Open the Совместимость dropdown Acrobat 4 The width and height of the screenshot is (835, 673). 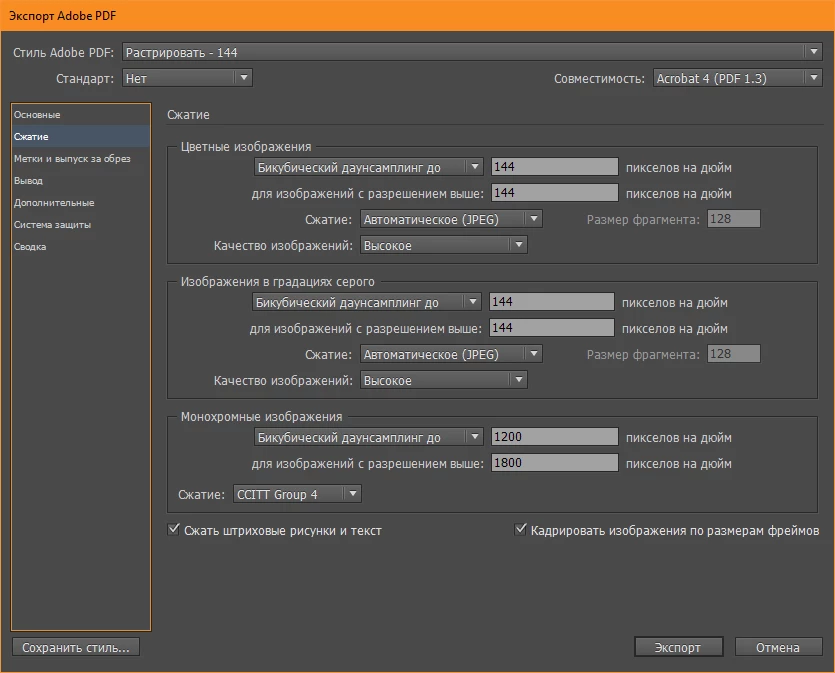point(738,78)
